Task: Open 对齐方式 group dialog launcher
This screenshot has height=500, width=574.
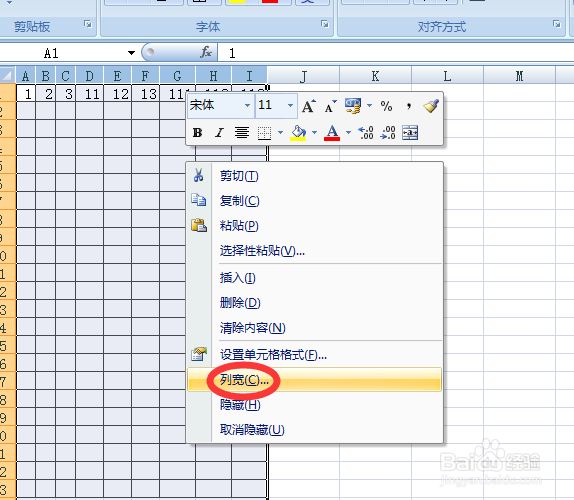Action: point(557,24)
